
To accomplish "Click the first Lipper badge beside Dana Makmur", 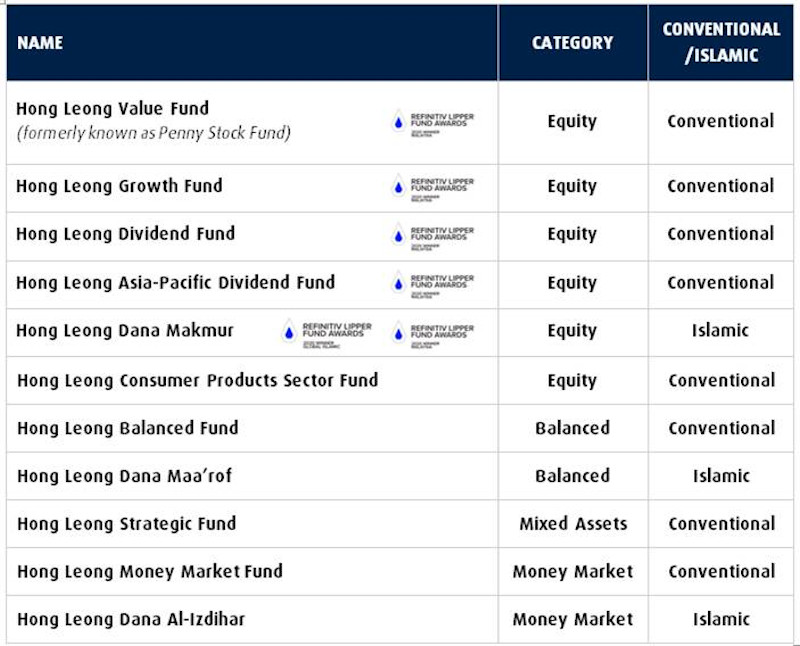I will 324,332.
